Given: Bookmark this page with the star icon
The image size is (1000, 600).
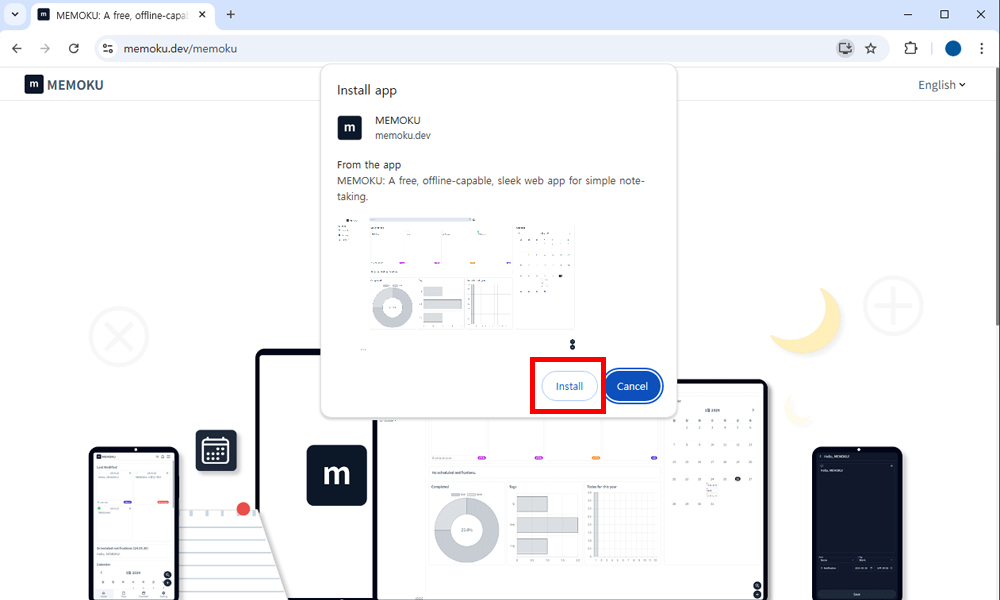Looking at the screenshot, I should tap(871, 48).
